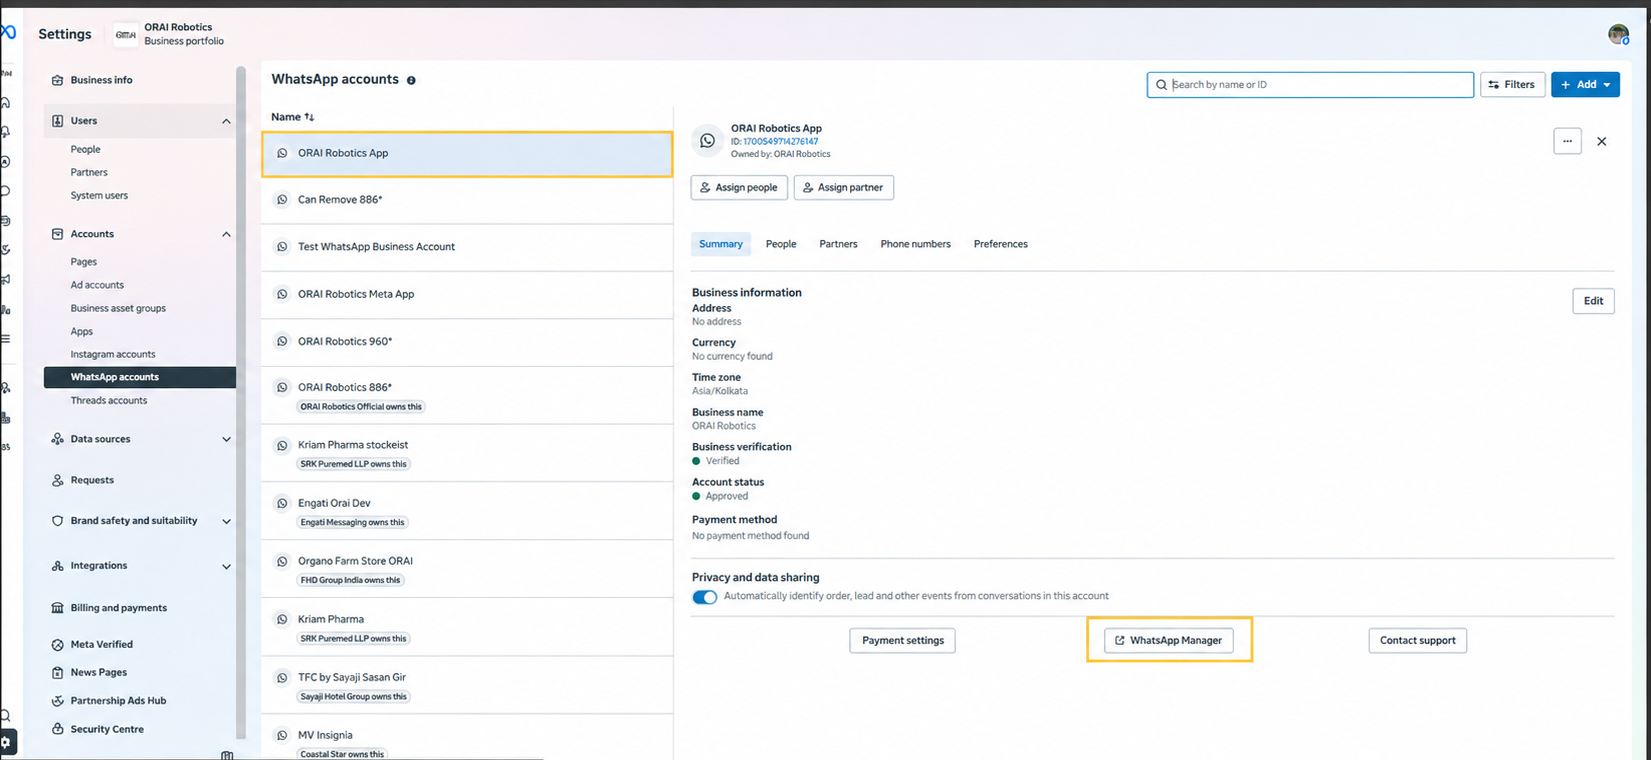Select WhatsApp accounts in the sidebar
Viewport: 1651px width, 760px height.
coord(140,377)
